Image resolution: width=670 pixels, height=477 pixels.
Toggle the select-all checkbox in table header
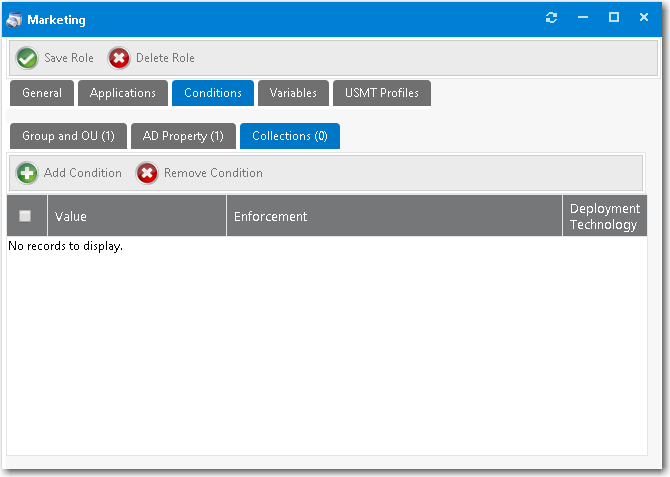pos(25,216)
